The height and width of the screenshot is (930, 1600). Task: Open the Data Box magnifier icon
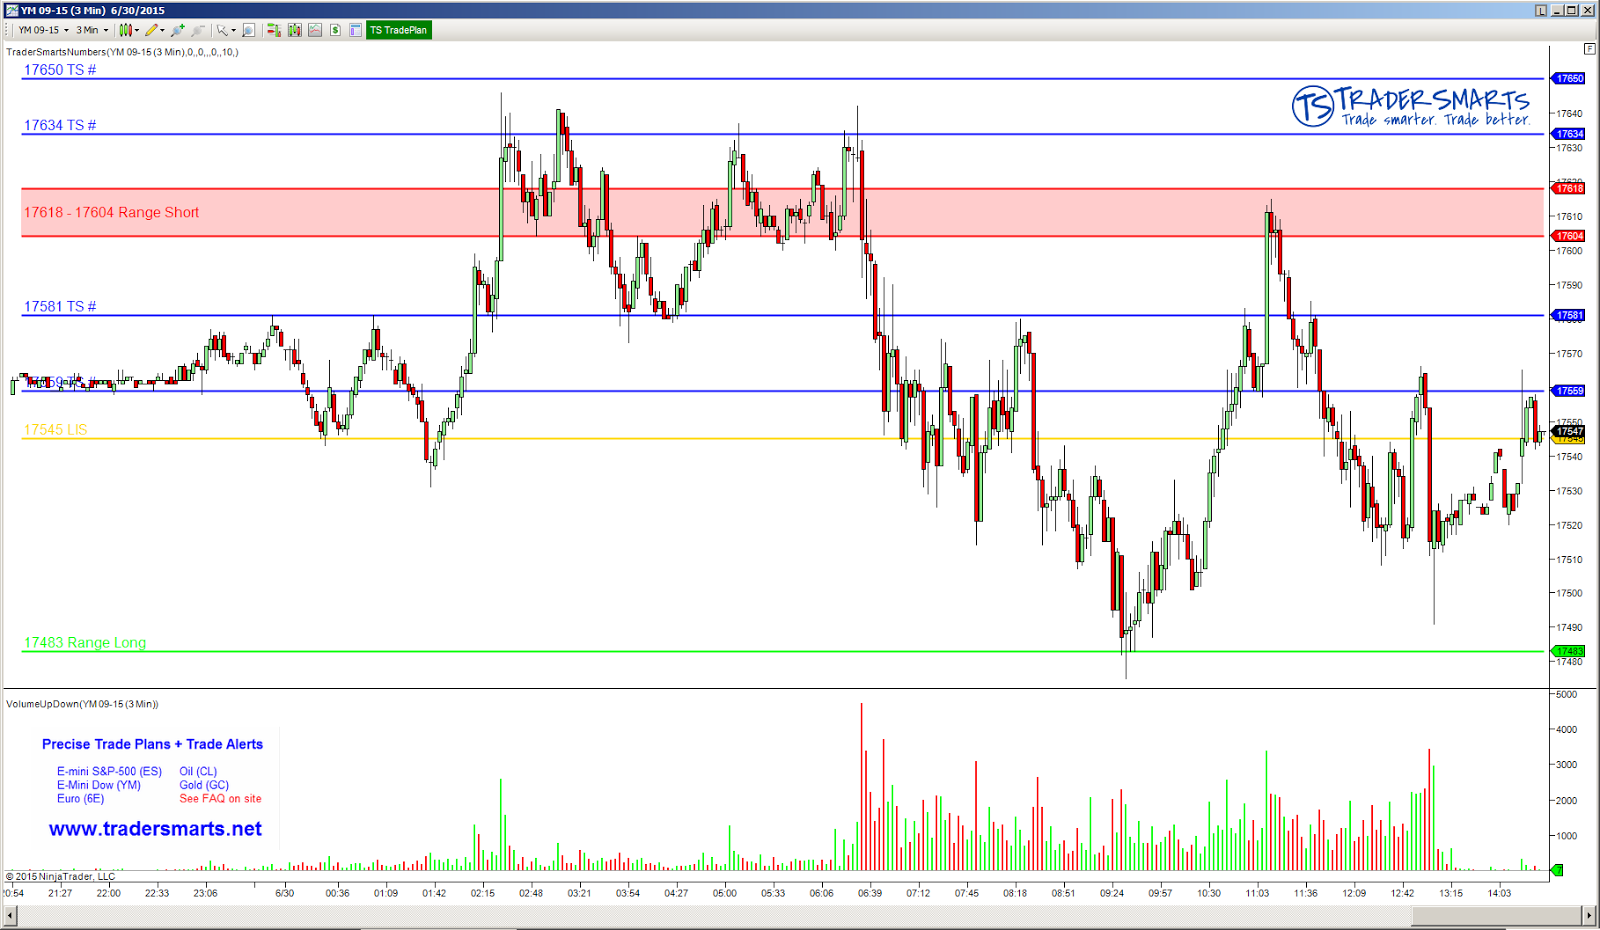[x=249, y=30]
